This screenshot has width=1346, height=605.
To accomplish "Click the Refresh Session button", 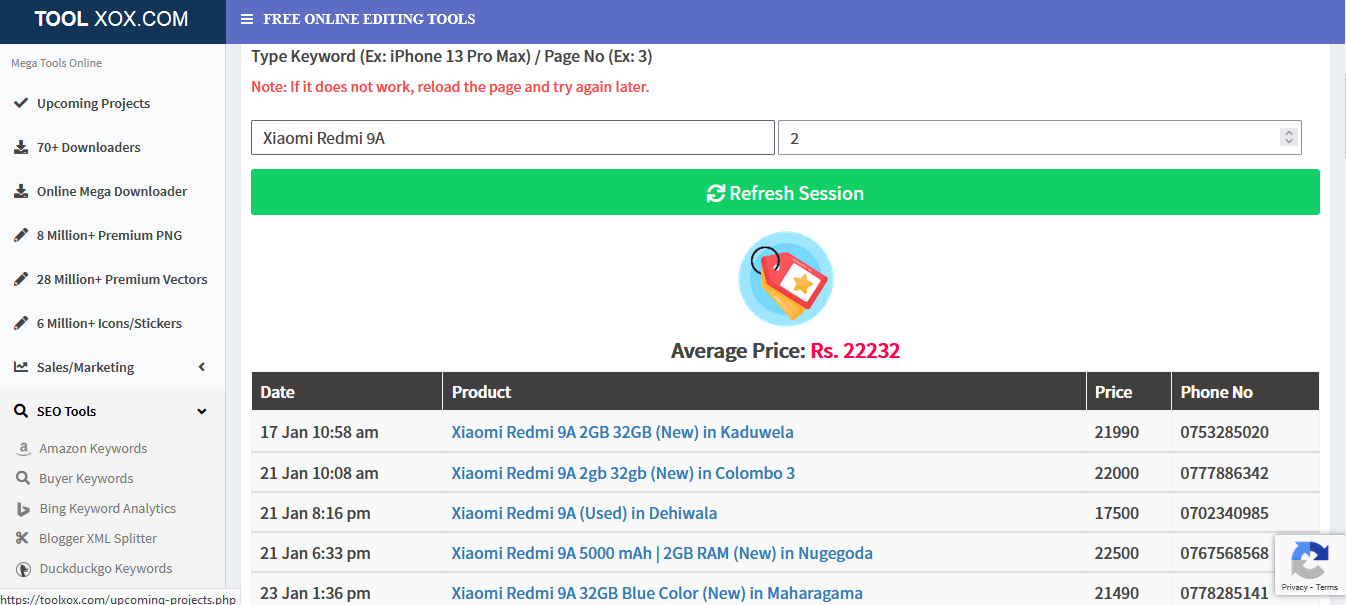I will pyautogui.click(x=785, y=192).
